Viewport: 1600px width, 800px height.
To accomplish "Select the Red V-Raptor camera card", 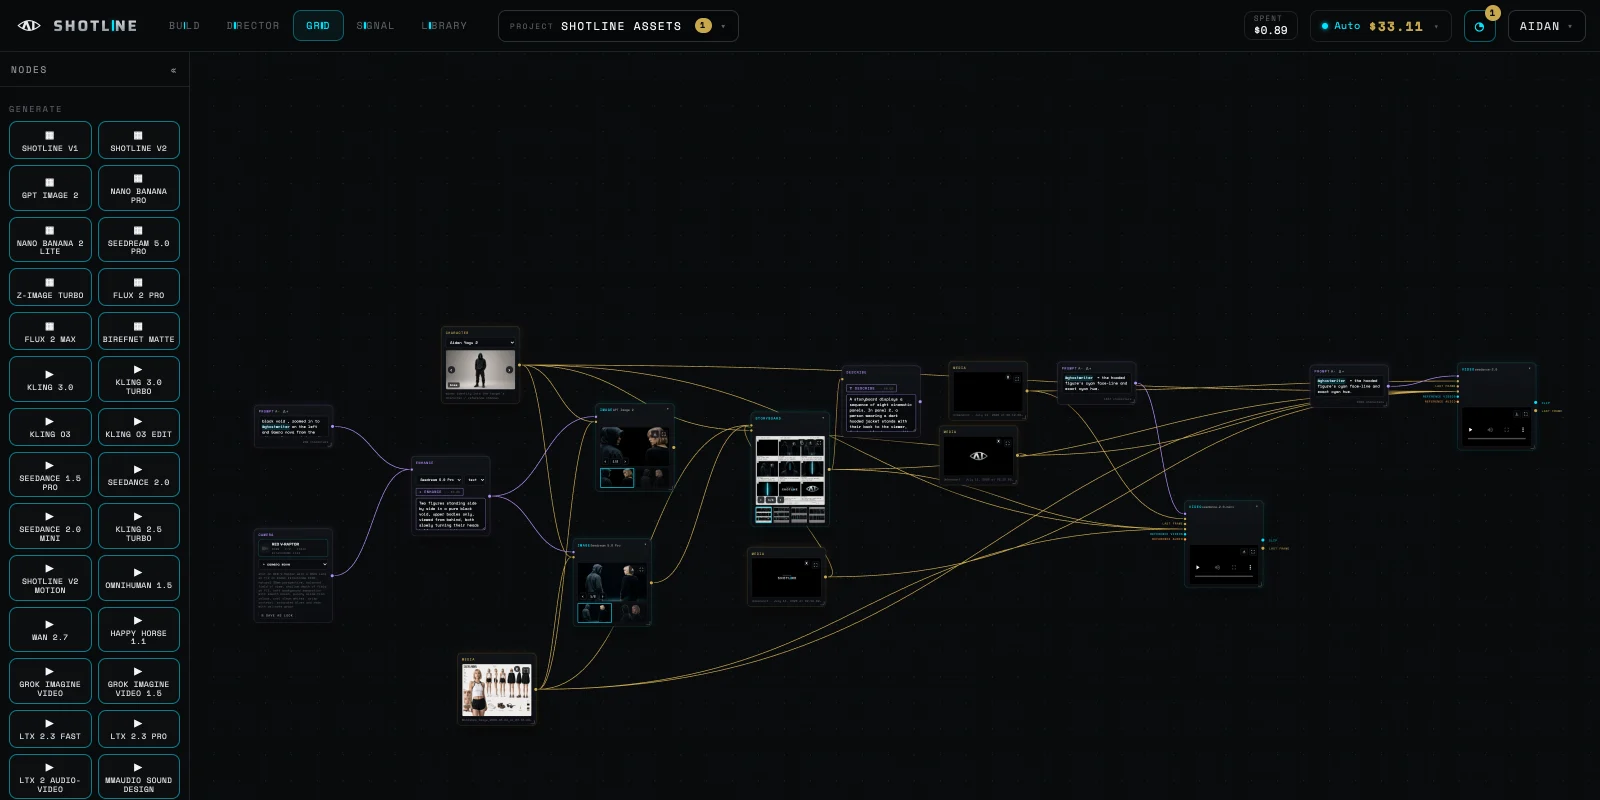I will click(293, 549).
